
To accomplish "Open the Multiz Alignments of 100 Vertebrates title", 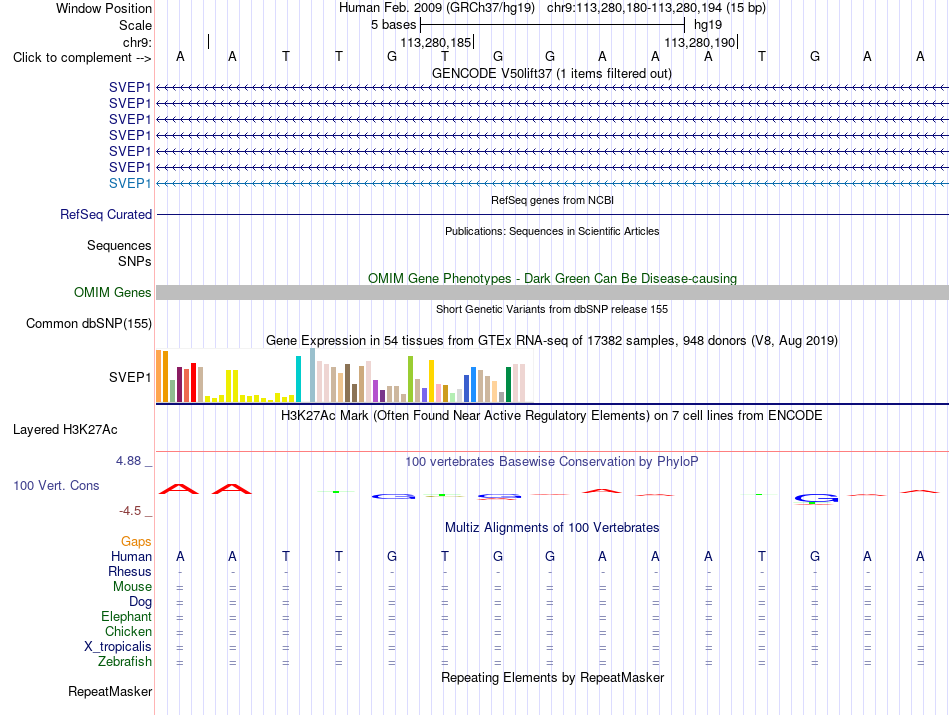I will pos(552,528).
